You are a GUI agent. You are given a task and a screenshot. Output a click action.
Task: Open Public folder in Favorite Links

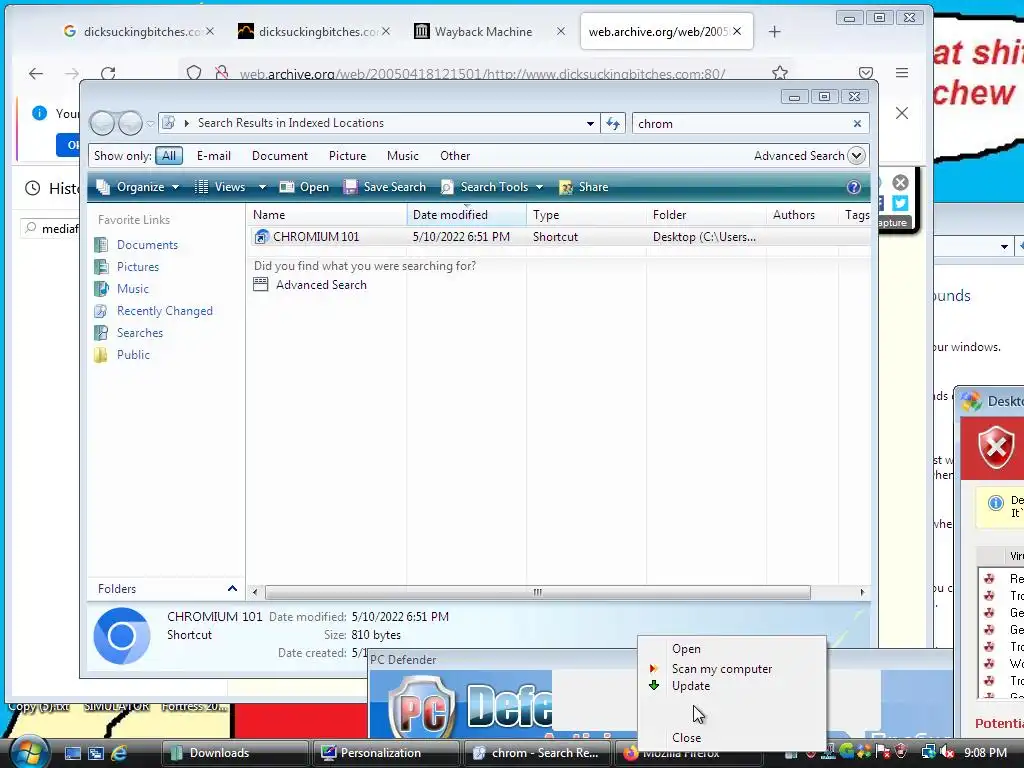133,355
